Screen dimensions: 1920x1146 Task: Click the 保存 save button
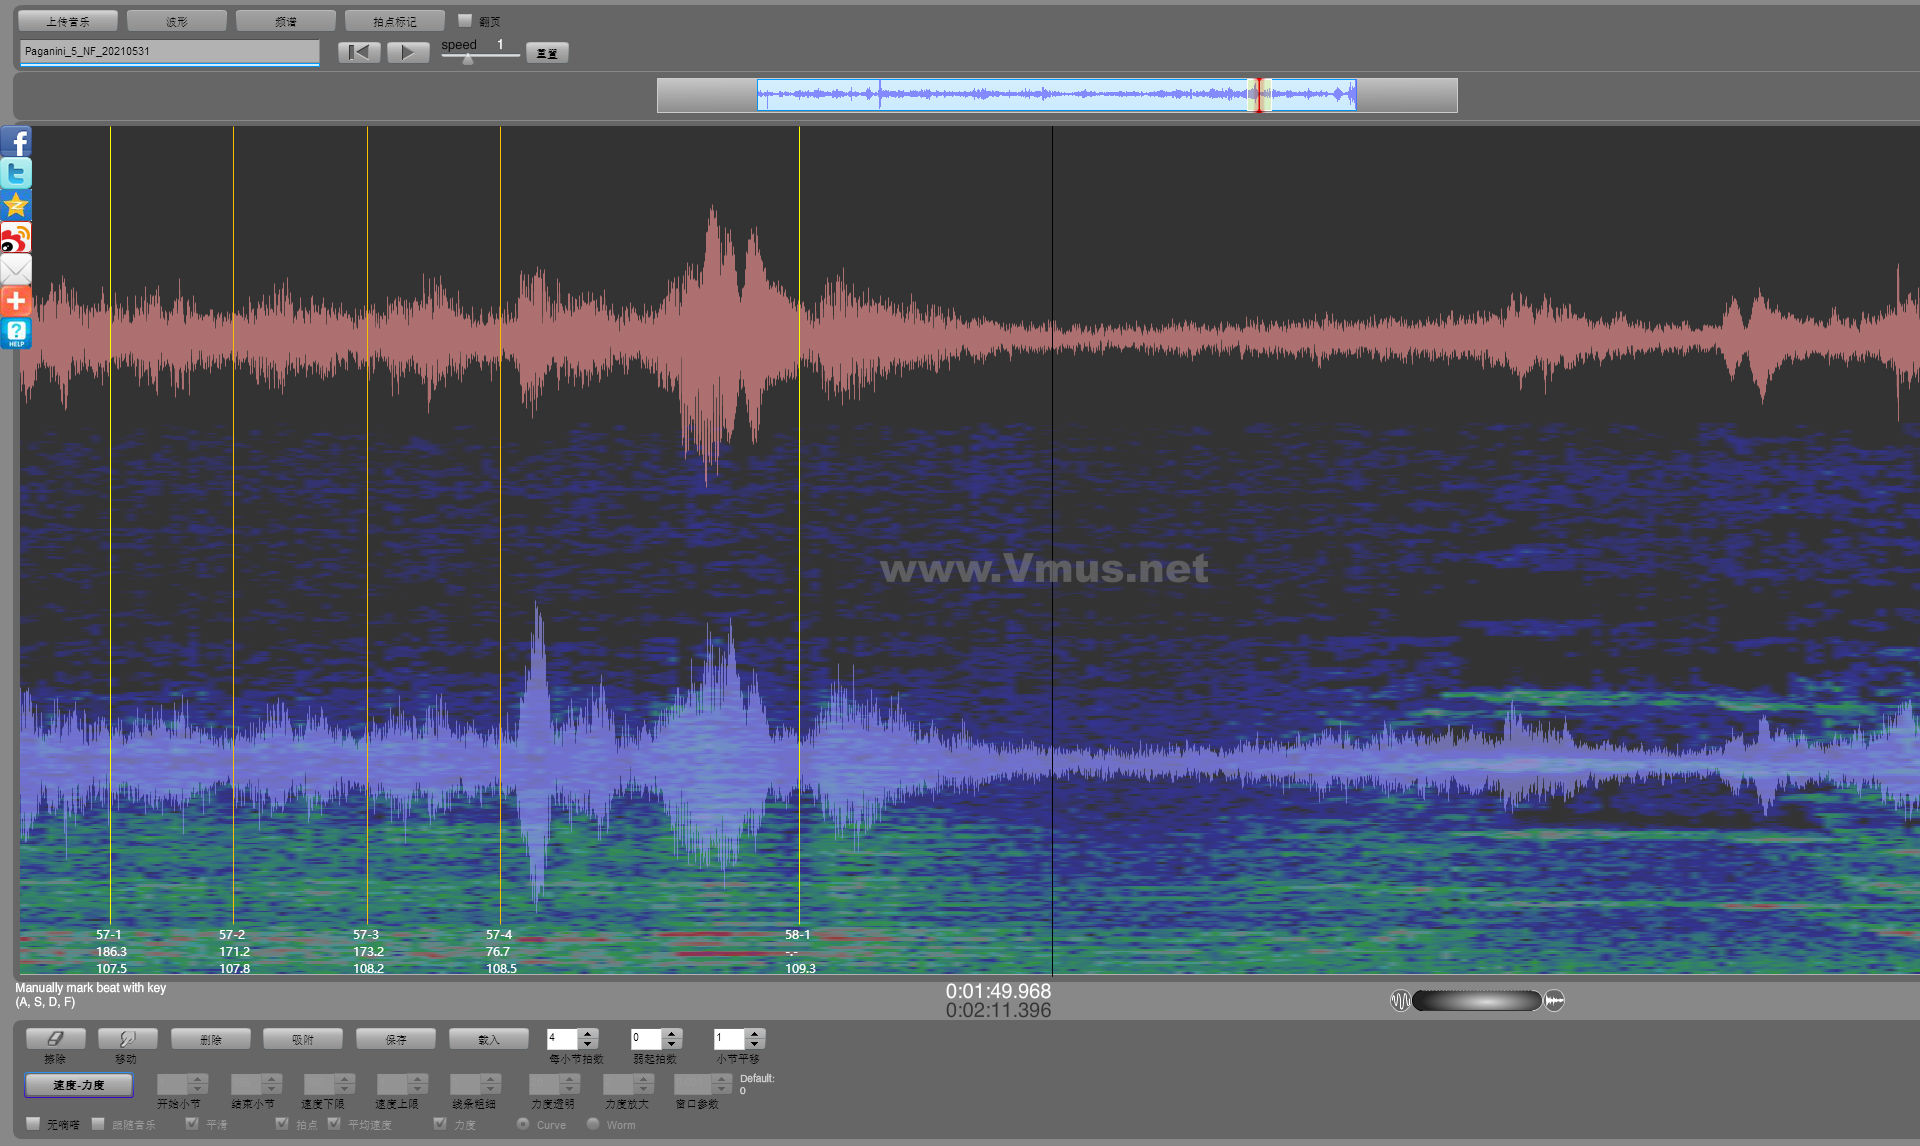coord(396,1039)
